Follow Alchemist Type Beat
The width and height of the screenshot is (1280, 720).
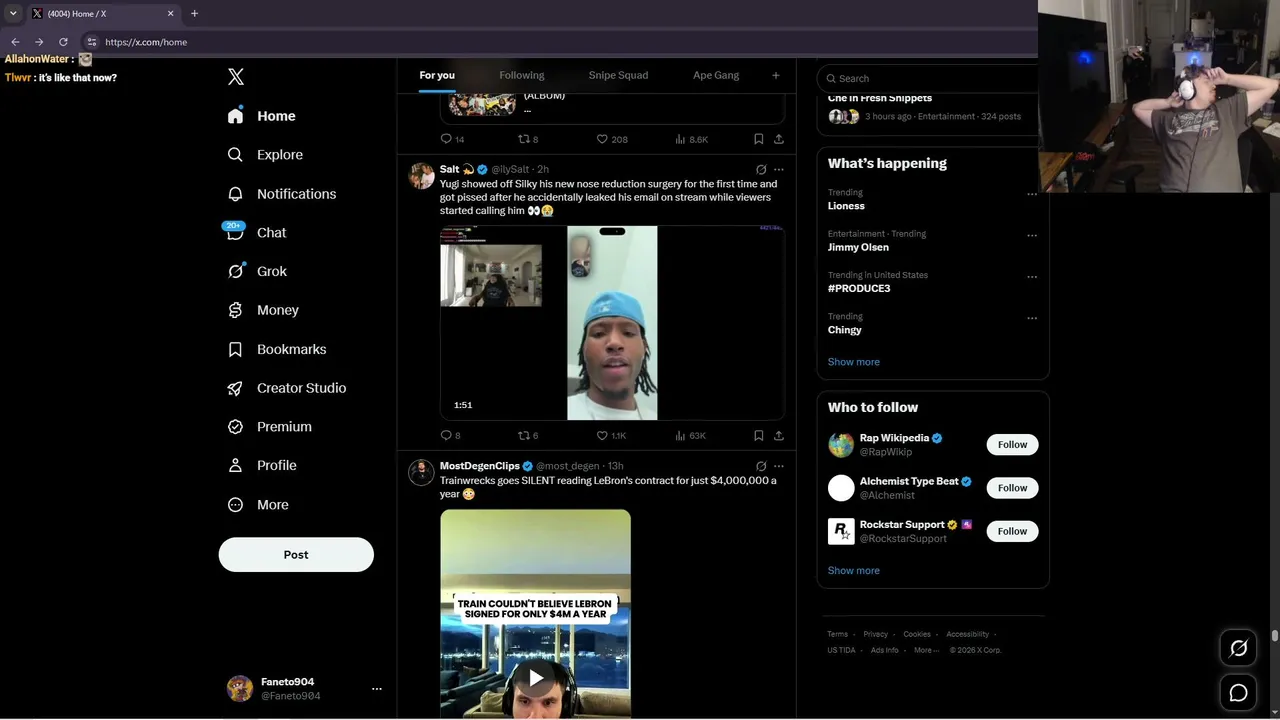click(1012, 488)
